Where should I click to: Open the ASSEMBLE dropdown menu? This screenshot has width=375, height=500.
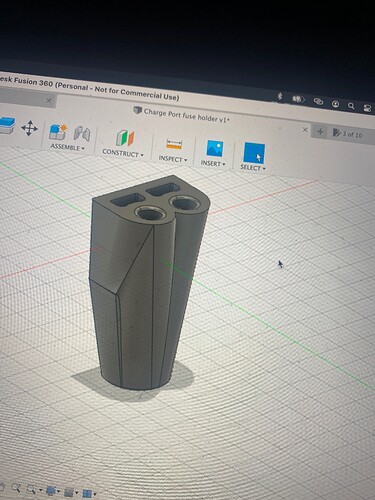[x=67, y=147]
